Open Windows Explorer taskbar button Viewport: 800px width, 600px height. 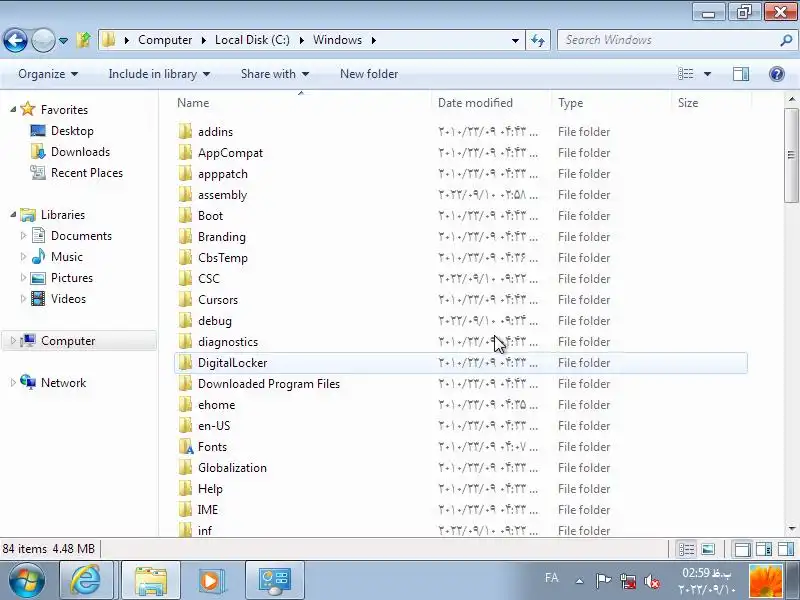pyautogui.click(x=150, y=581)
